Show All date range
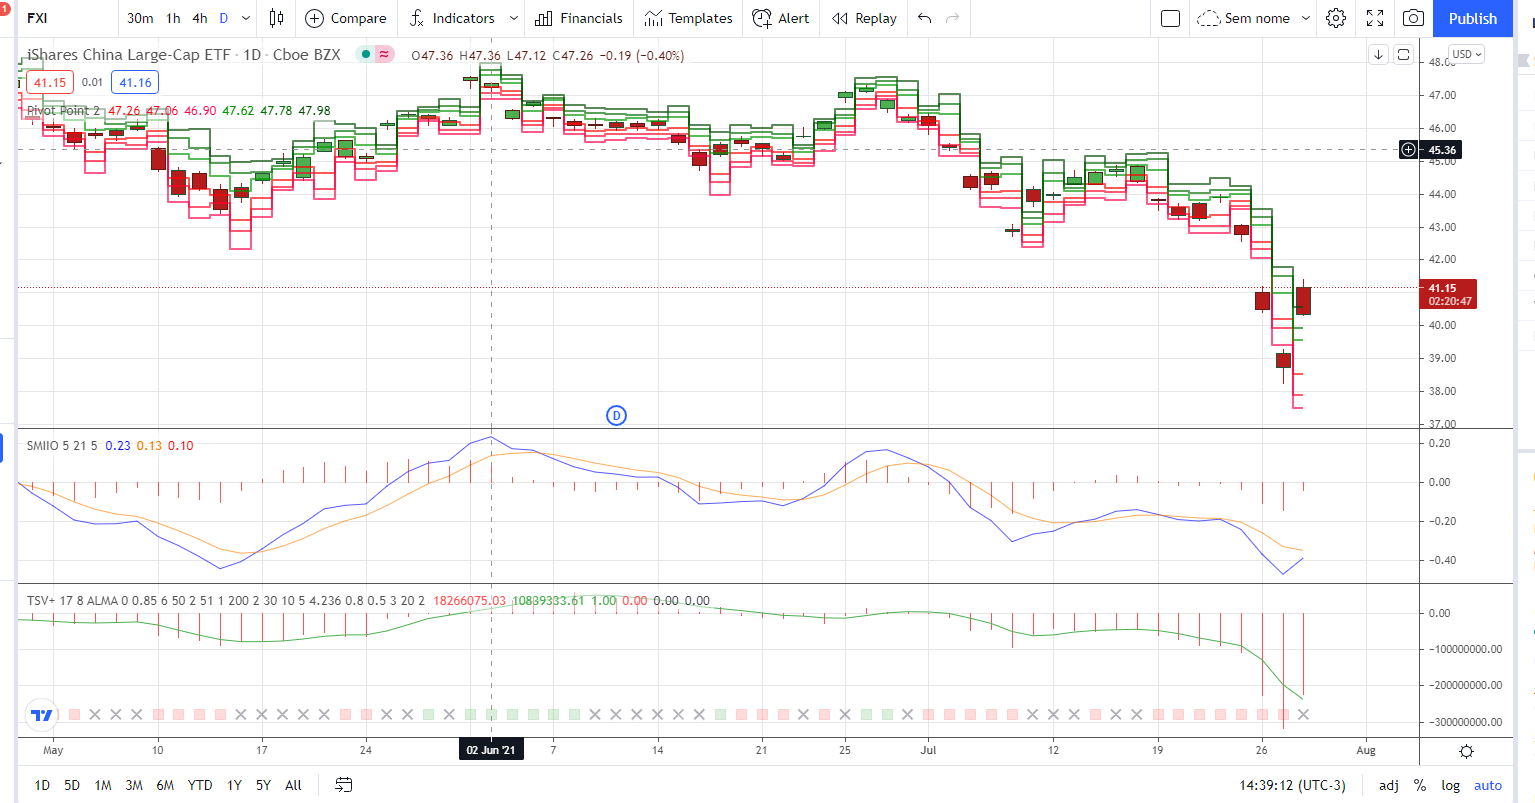The image size is (1535, 803). point(293,785)
